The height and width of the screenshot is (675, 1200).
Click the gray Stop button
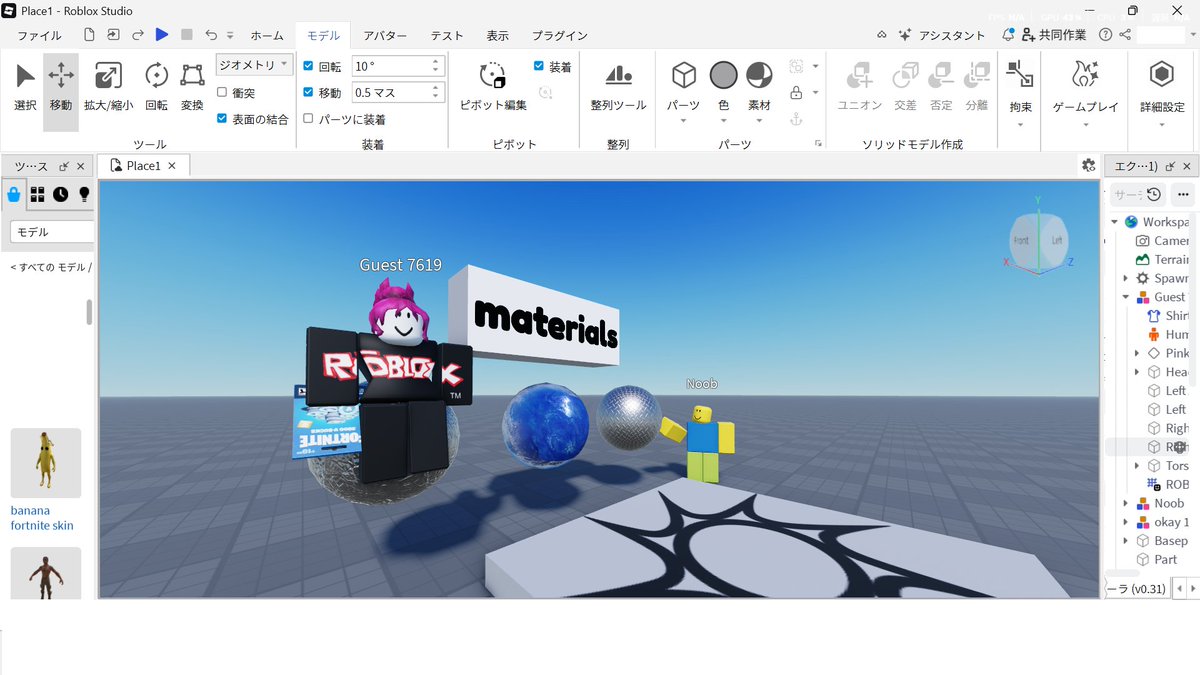[x=187, y=34]
